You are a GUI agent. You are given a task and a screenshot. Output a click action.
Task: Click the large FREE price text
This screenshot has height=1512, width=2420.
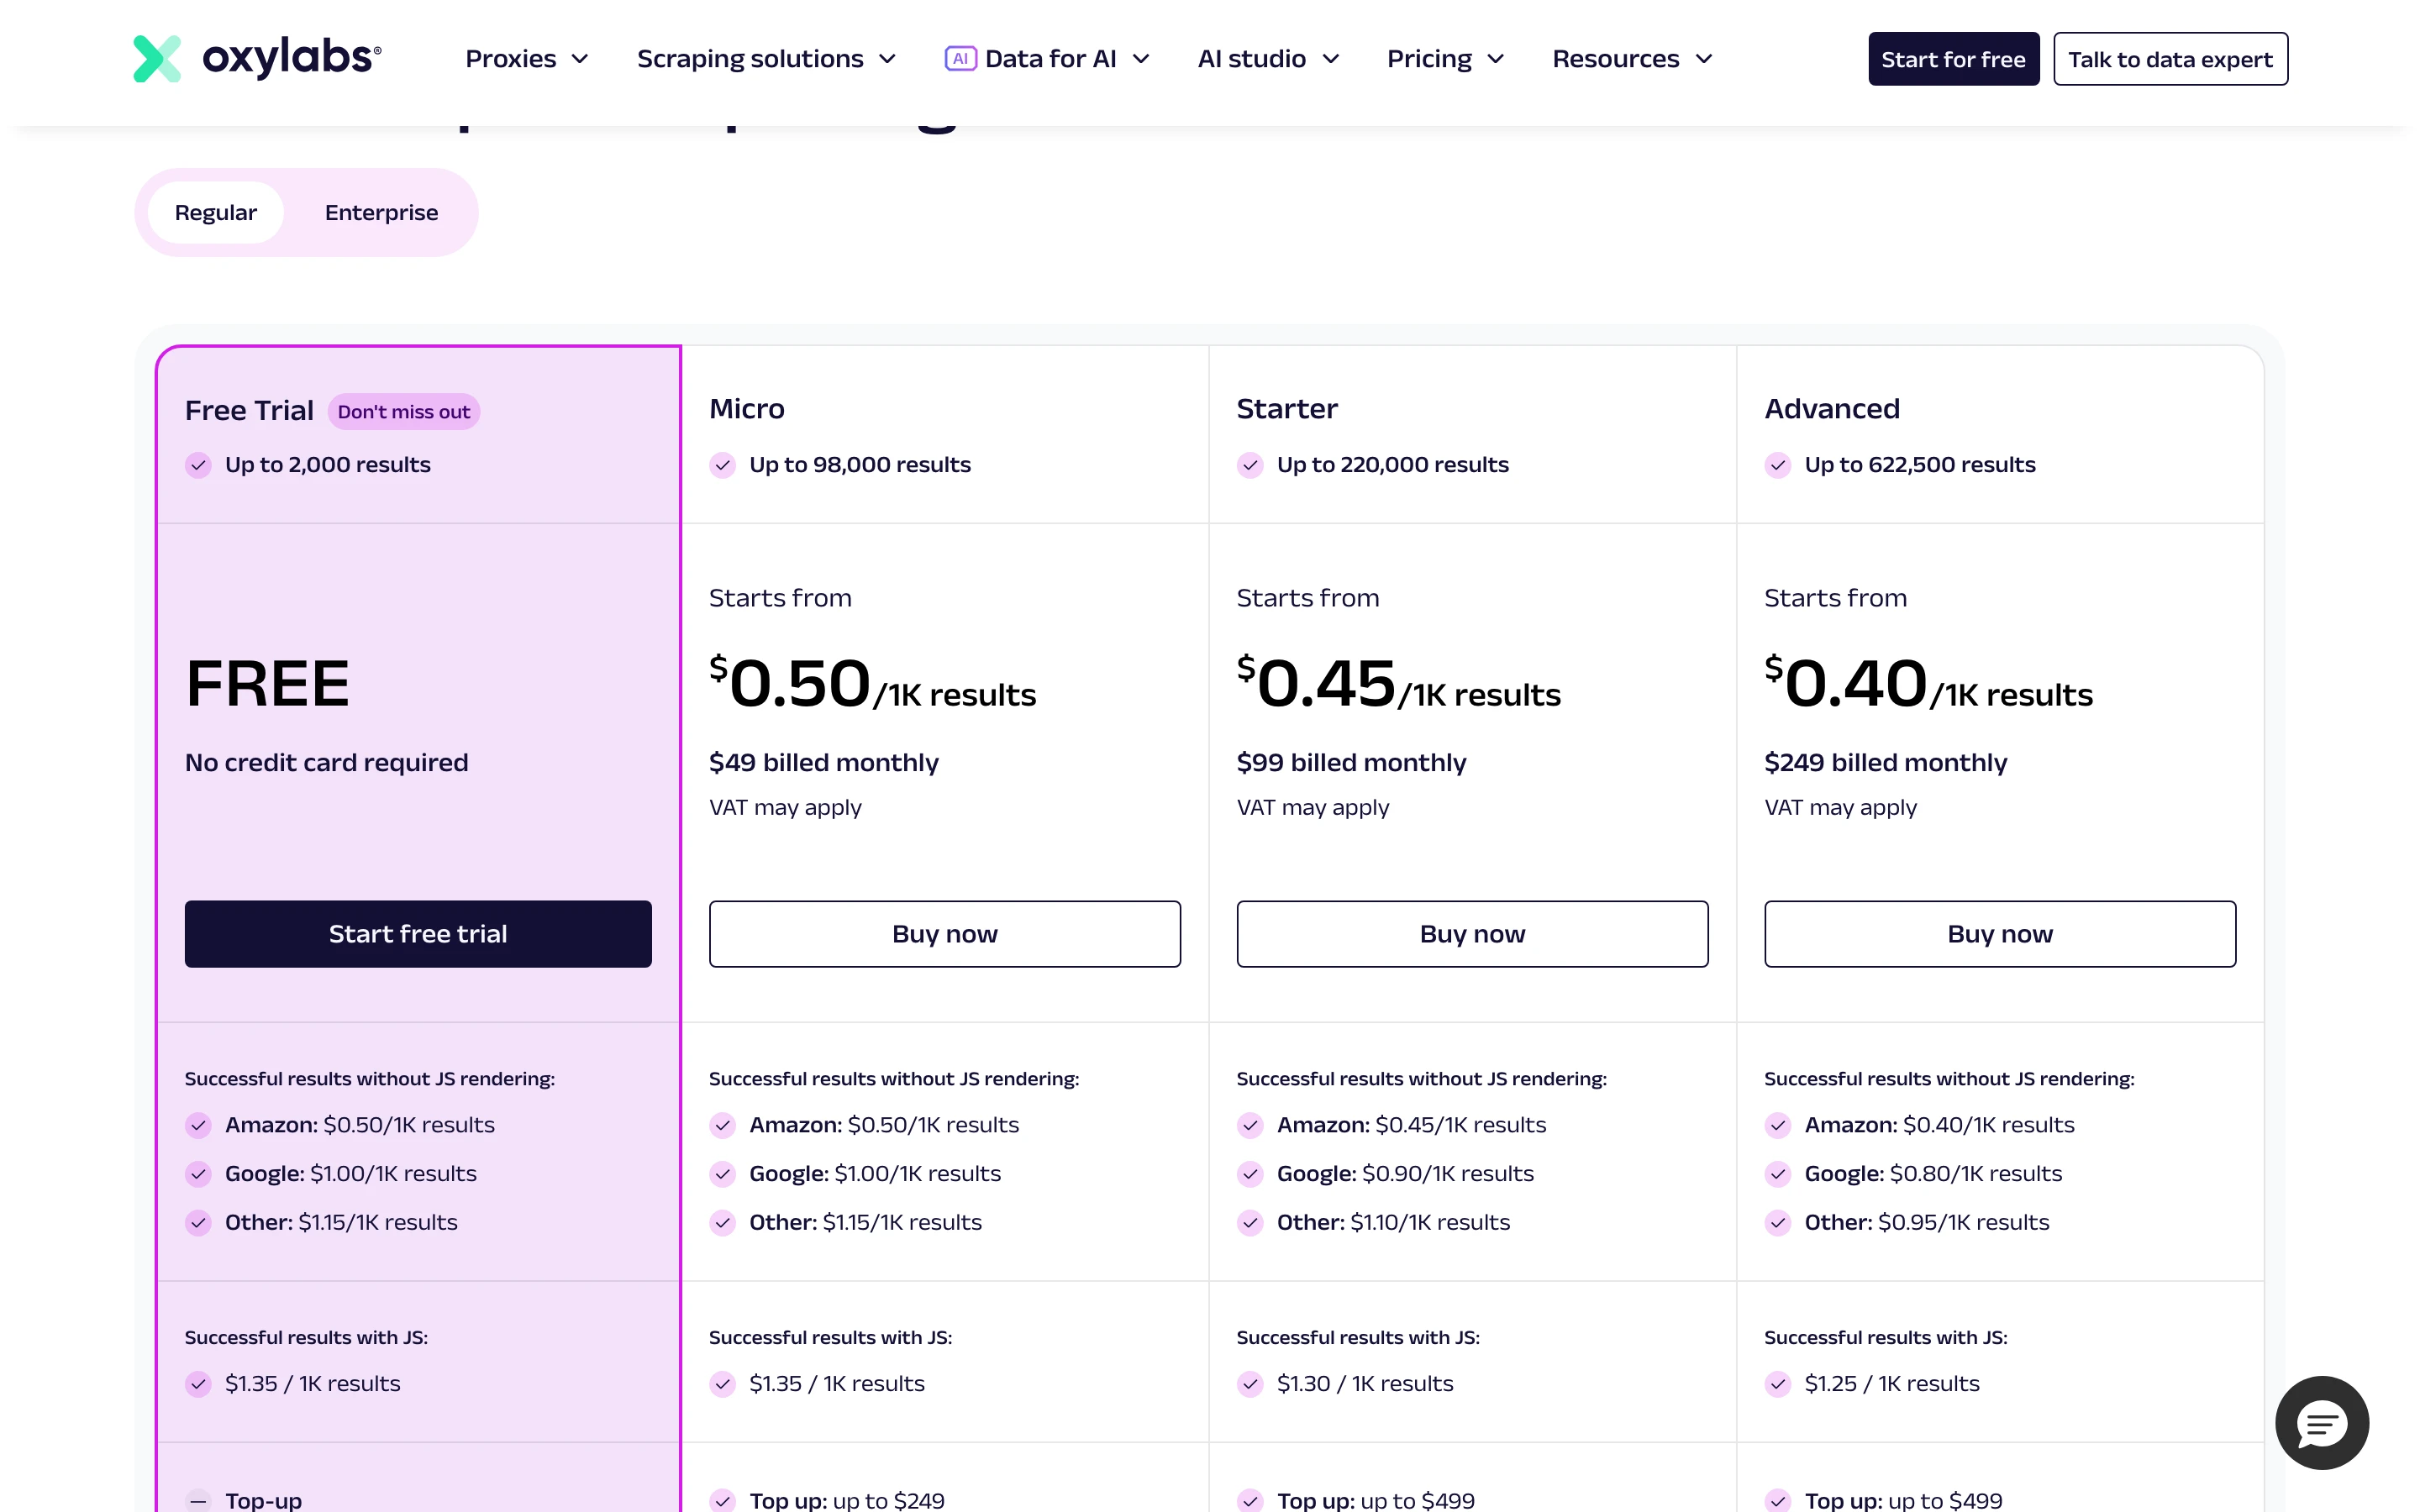pos(267,684)
